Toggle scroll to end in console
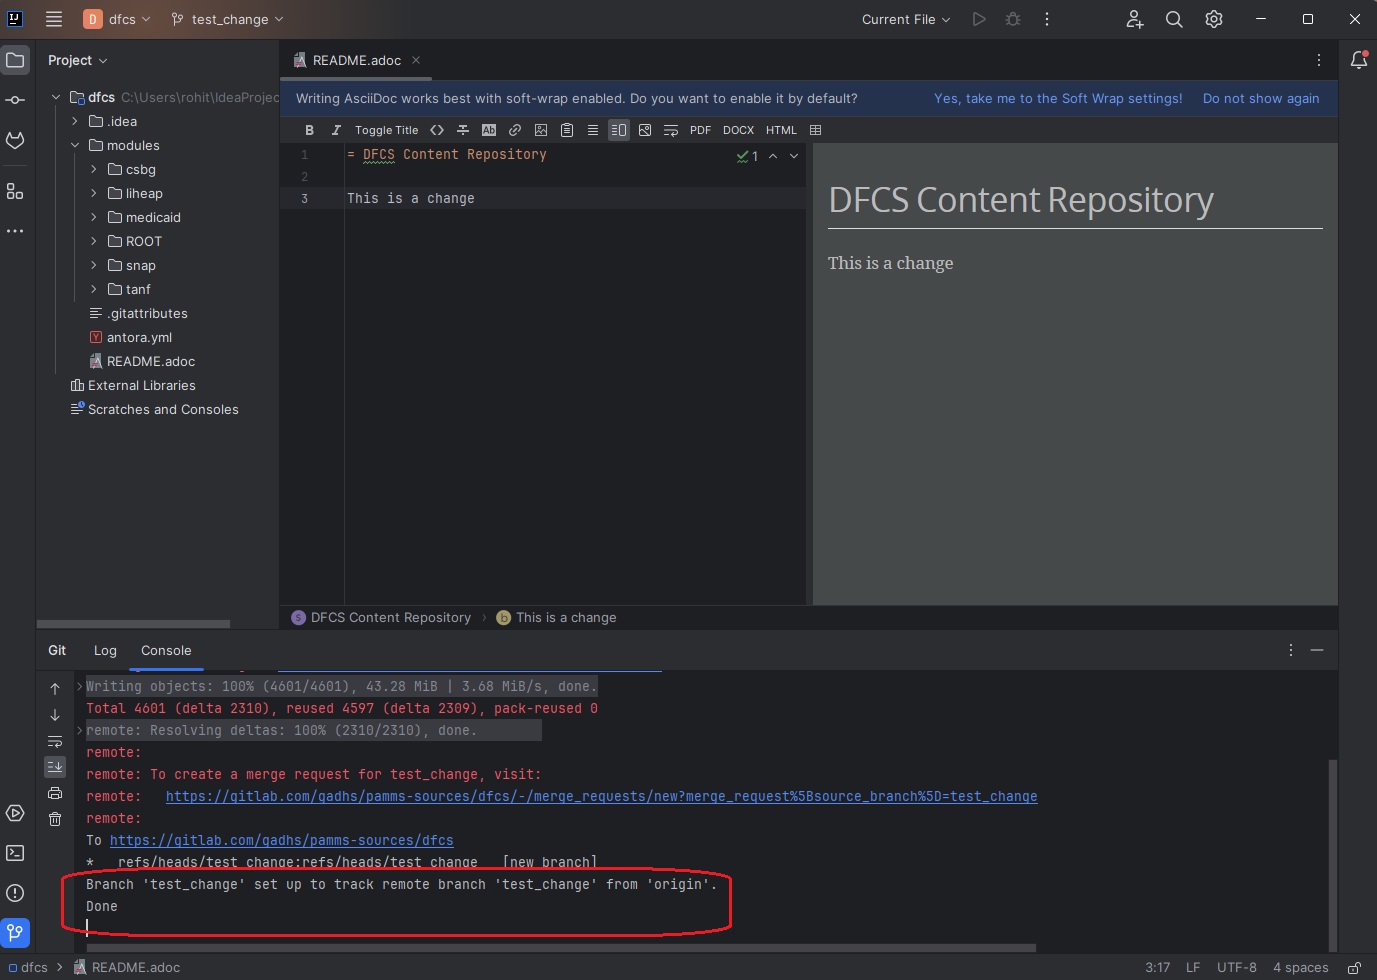 click(55, 767)
